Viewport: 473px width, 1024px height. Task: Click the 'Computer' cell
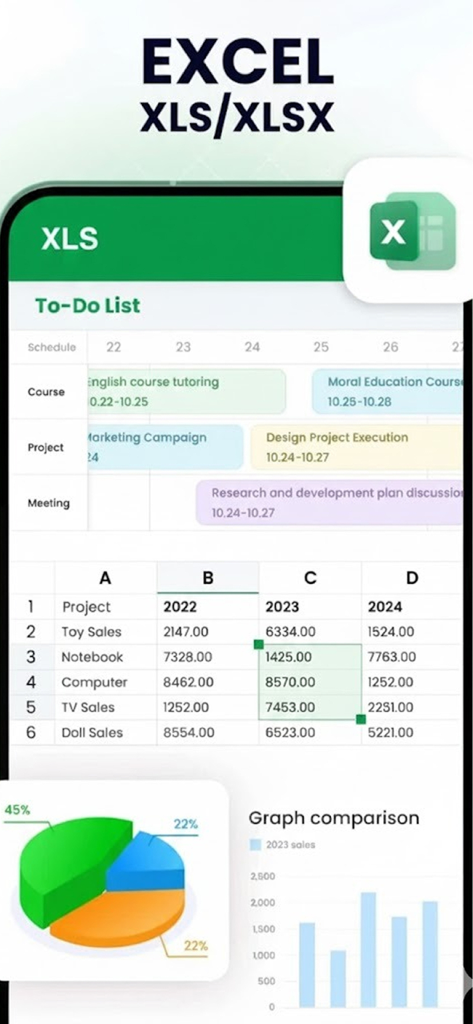click(105, 682)
